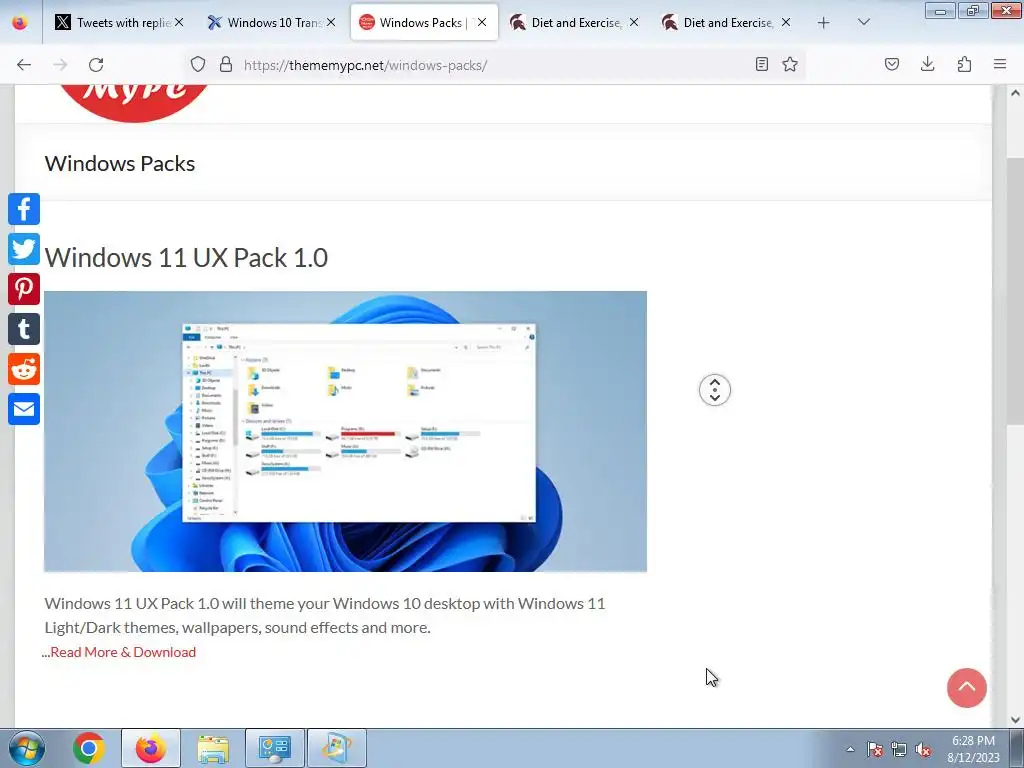This screenshot has width=1024, height=768.
Task: Toggle reader view
Action: pyautogui.click(x=761, y=65)
